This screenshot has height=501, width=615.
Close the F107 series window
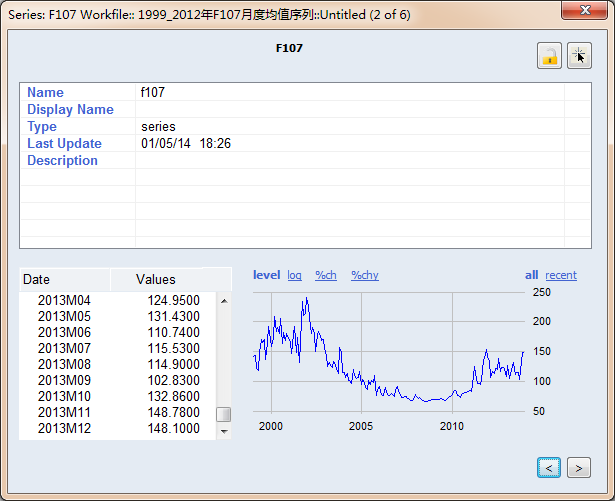[x=584, y=10]
